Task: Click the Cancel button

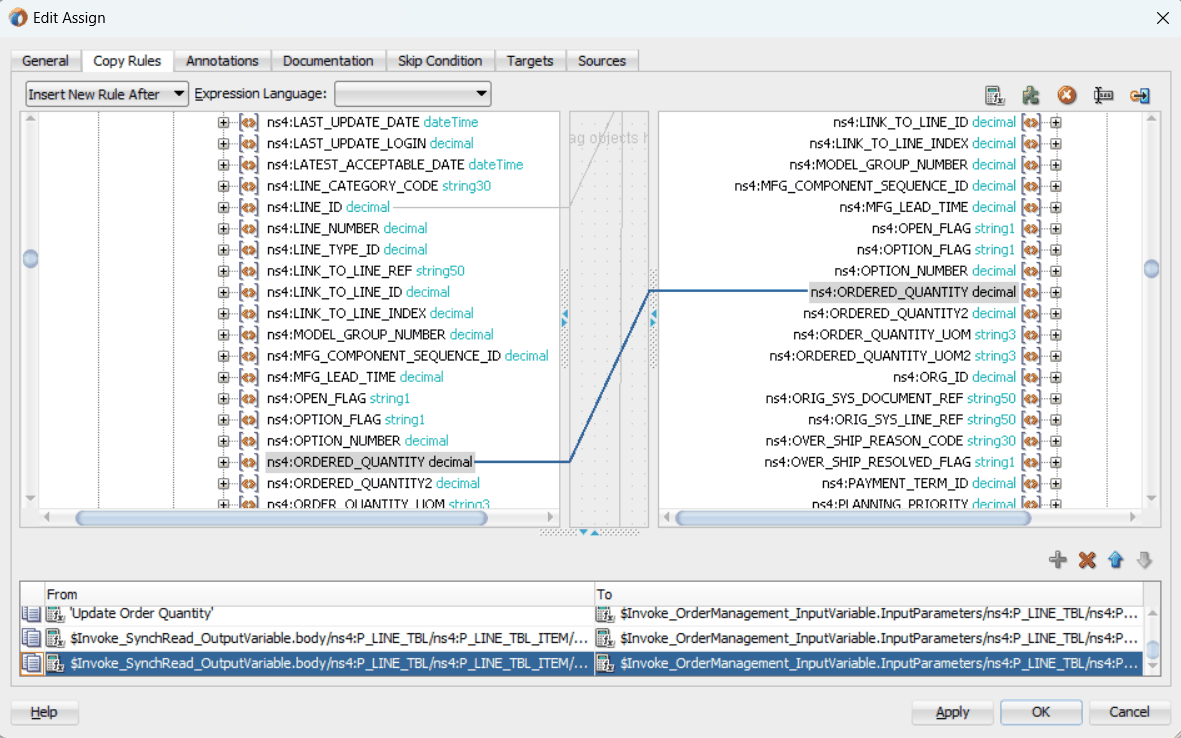Action: (1129, 712)
